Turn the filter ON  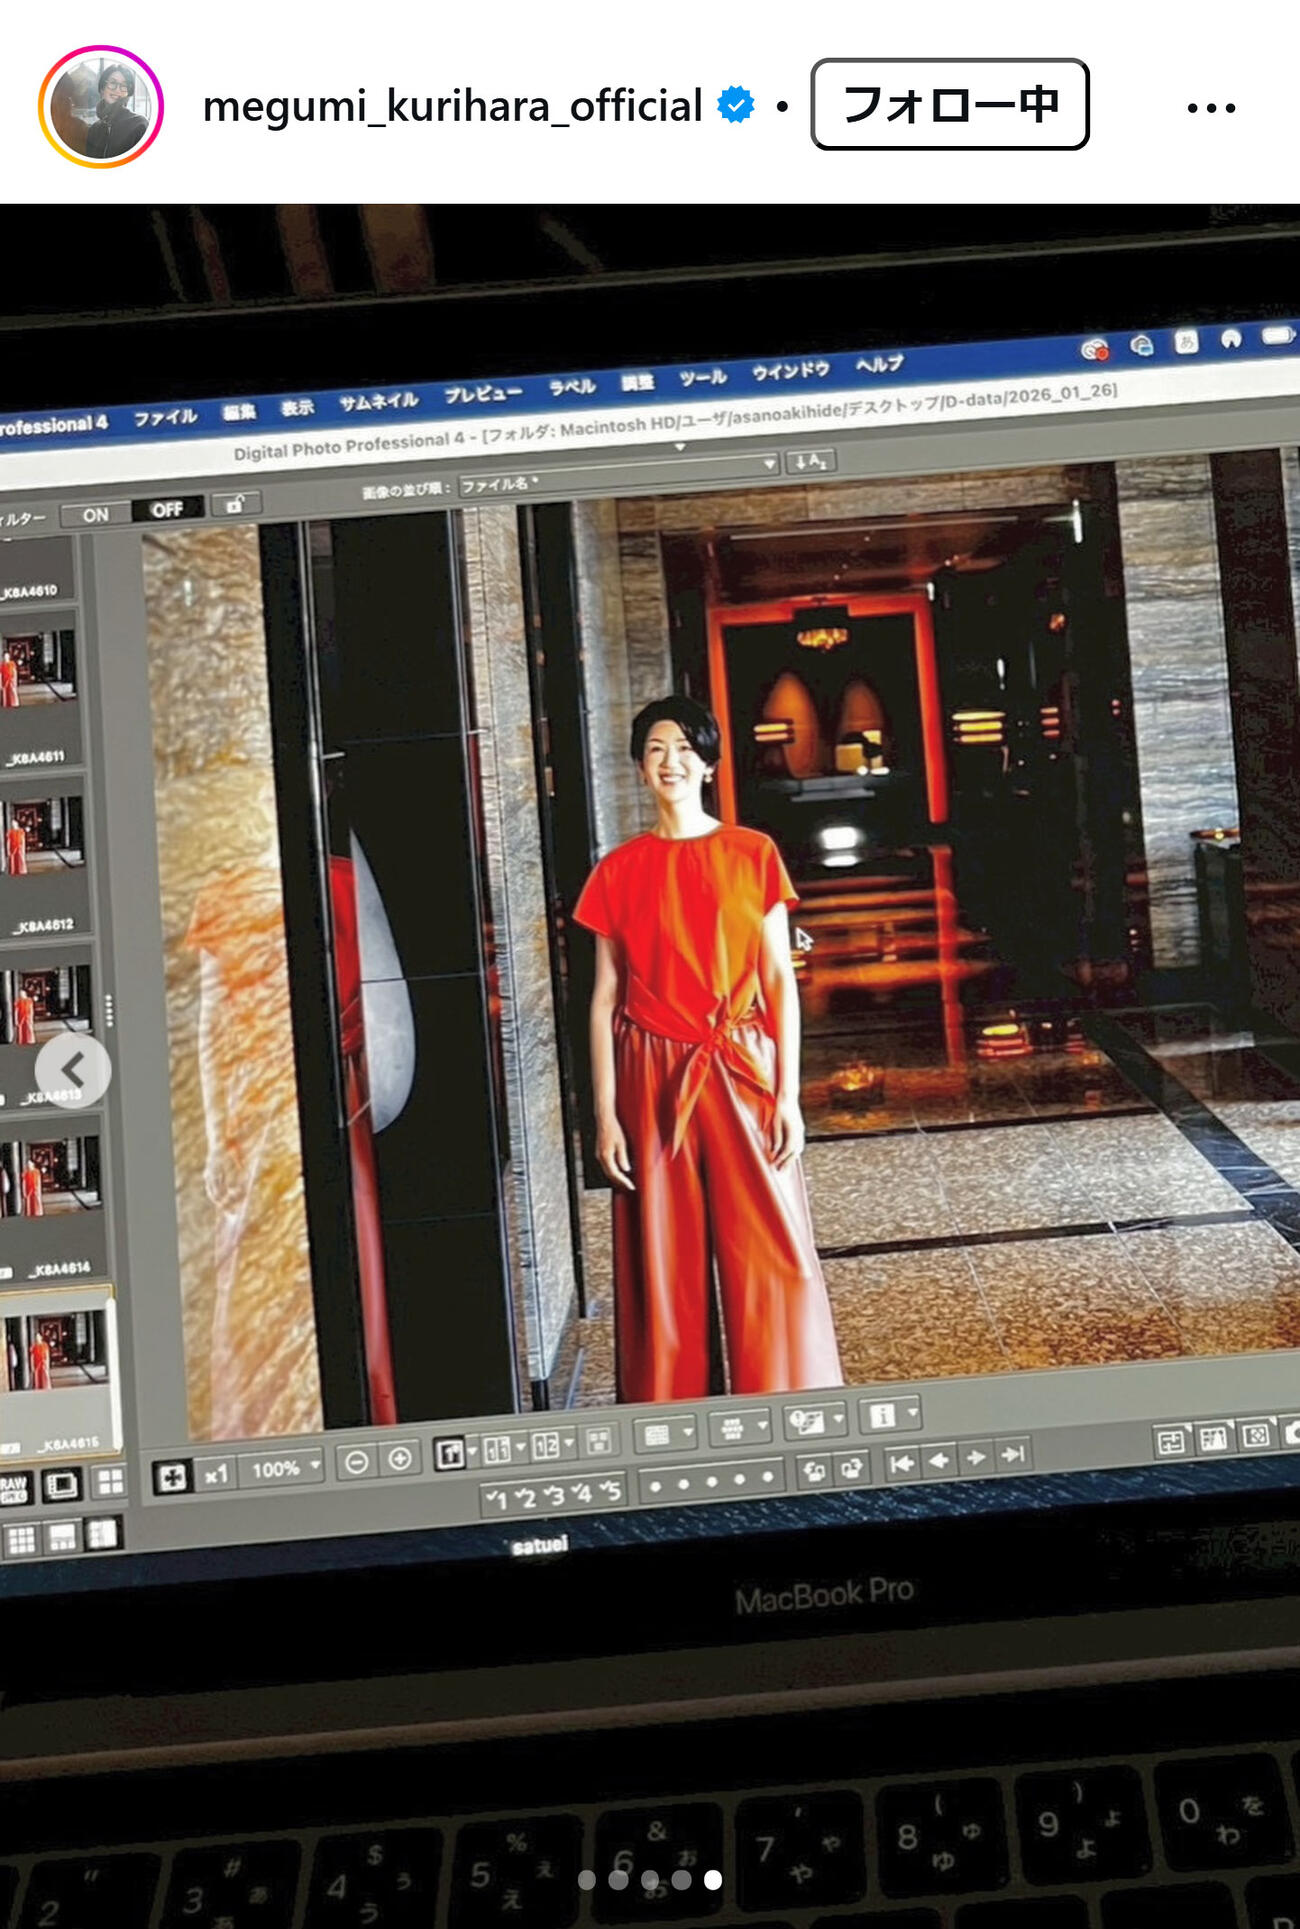pyautogui.click(x=96, y=515)
